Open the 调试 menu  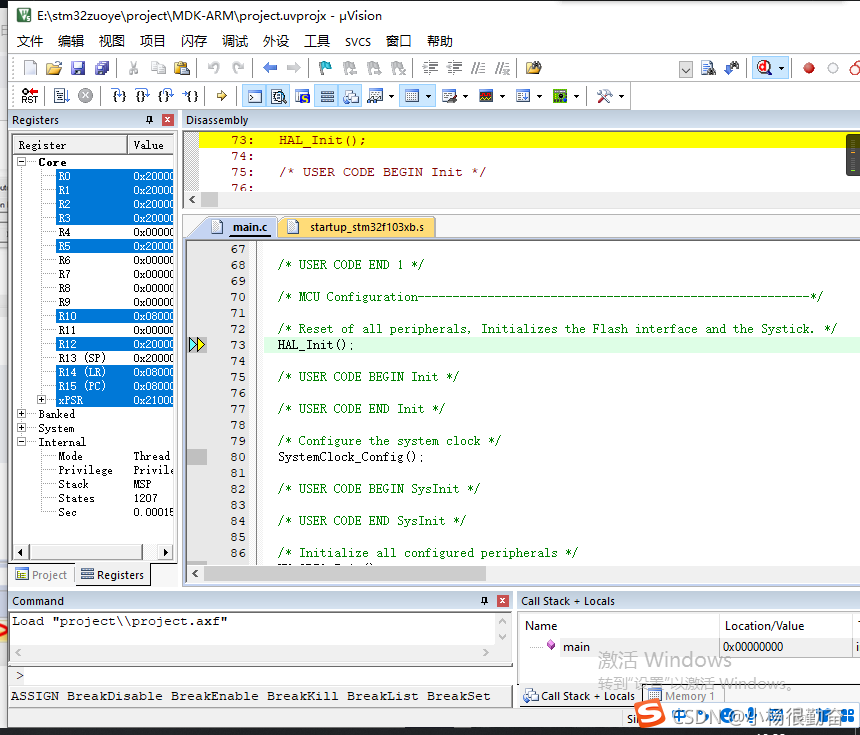[x=235, y=41]
